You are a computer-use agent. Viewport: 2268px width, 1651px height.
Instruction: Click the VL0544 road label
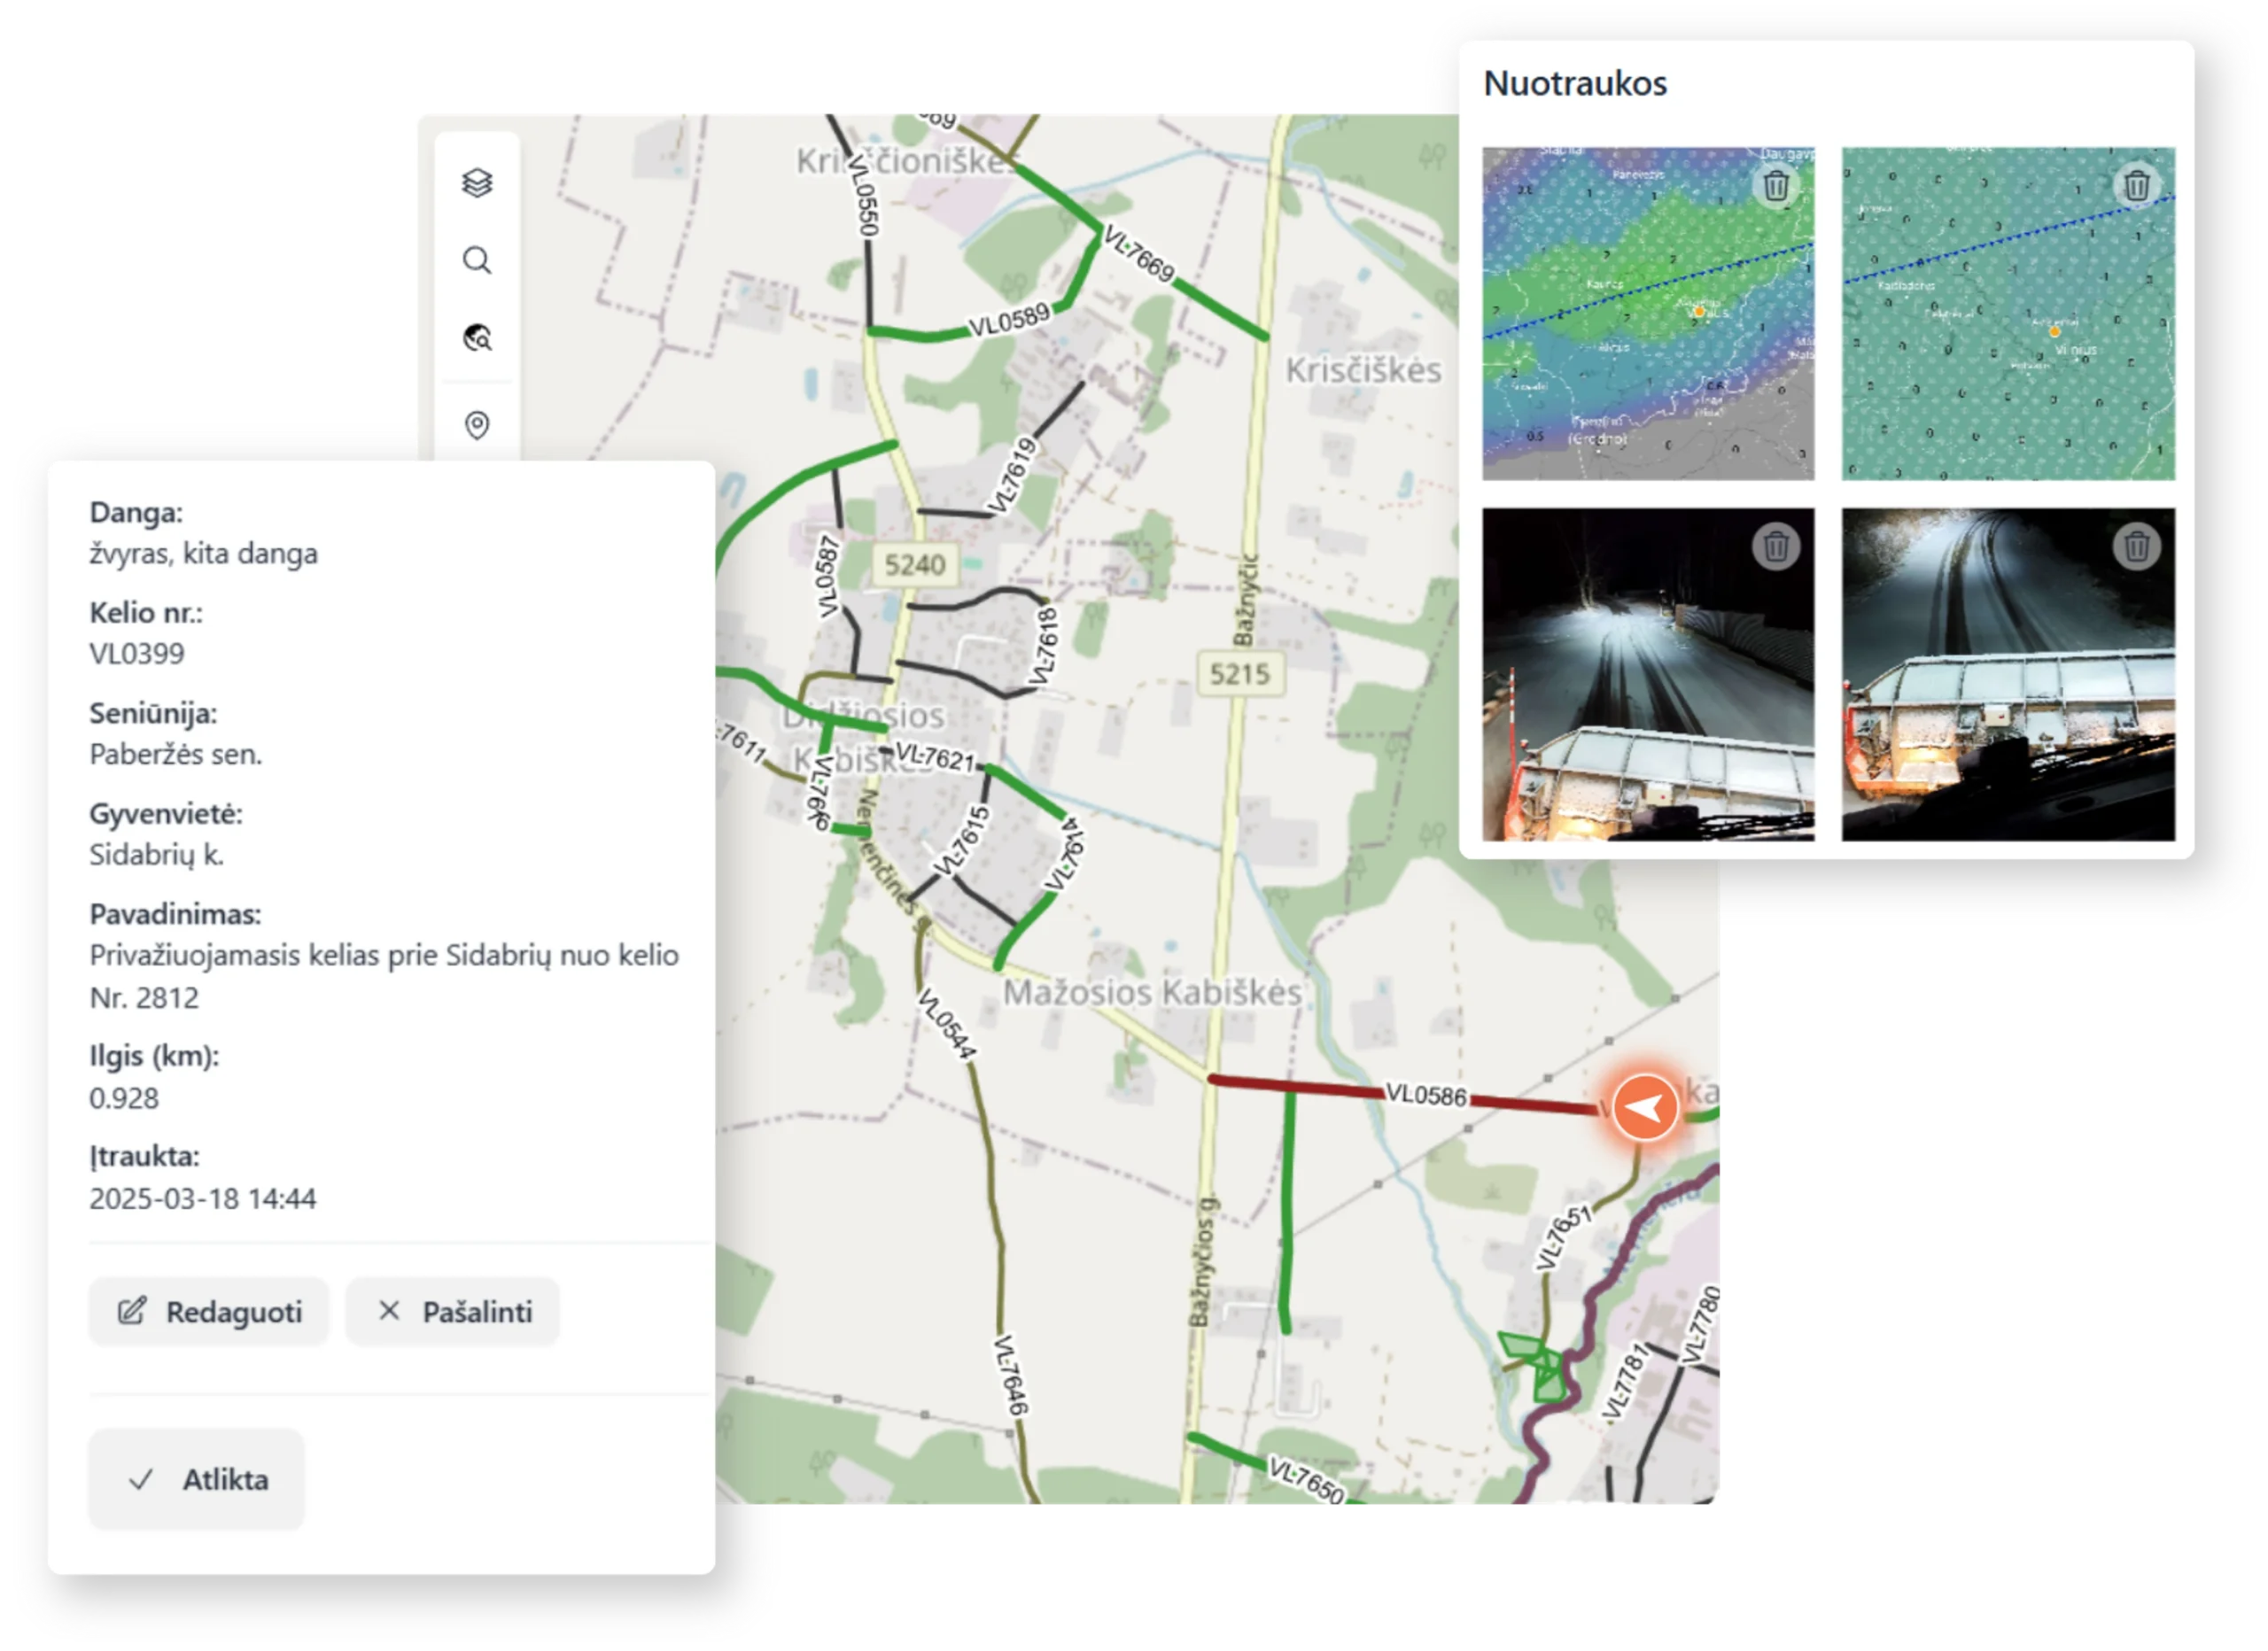(x=946, y=1023)
